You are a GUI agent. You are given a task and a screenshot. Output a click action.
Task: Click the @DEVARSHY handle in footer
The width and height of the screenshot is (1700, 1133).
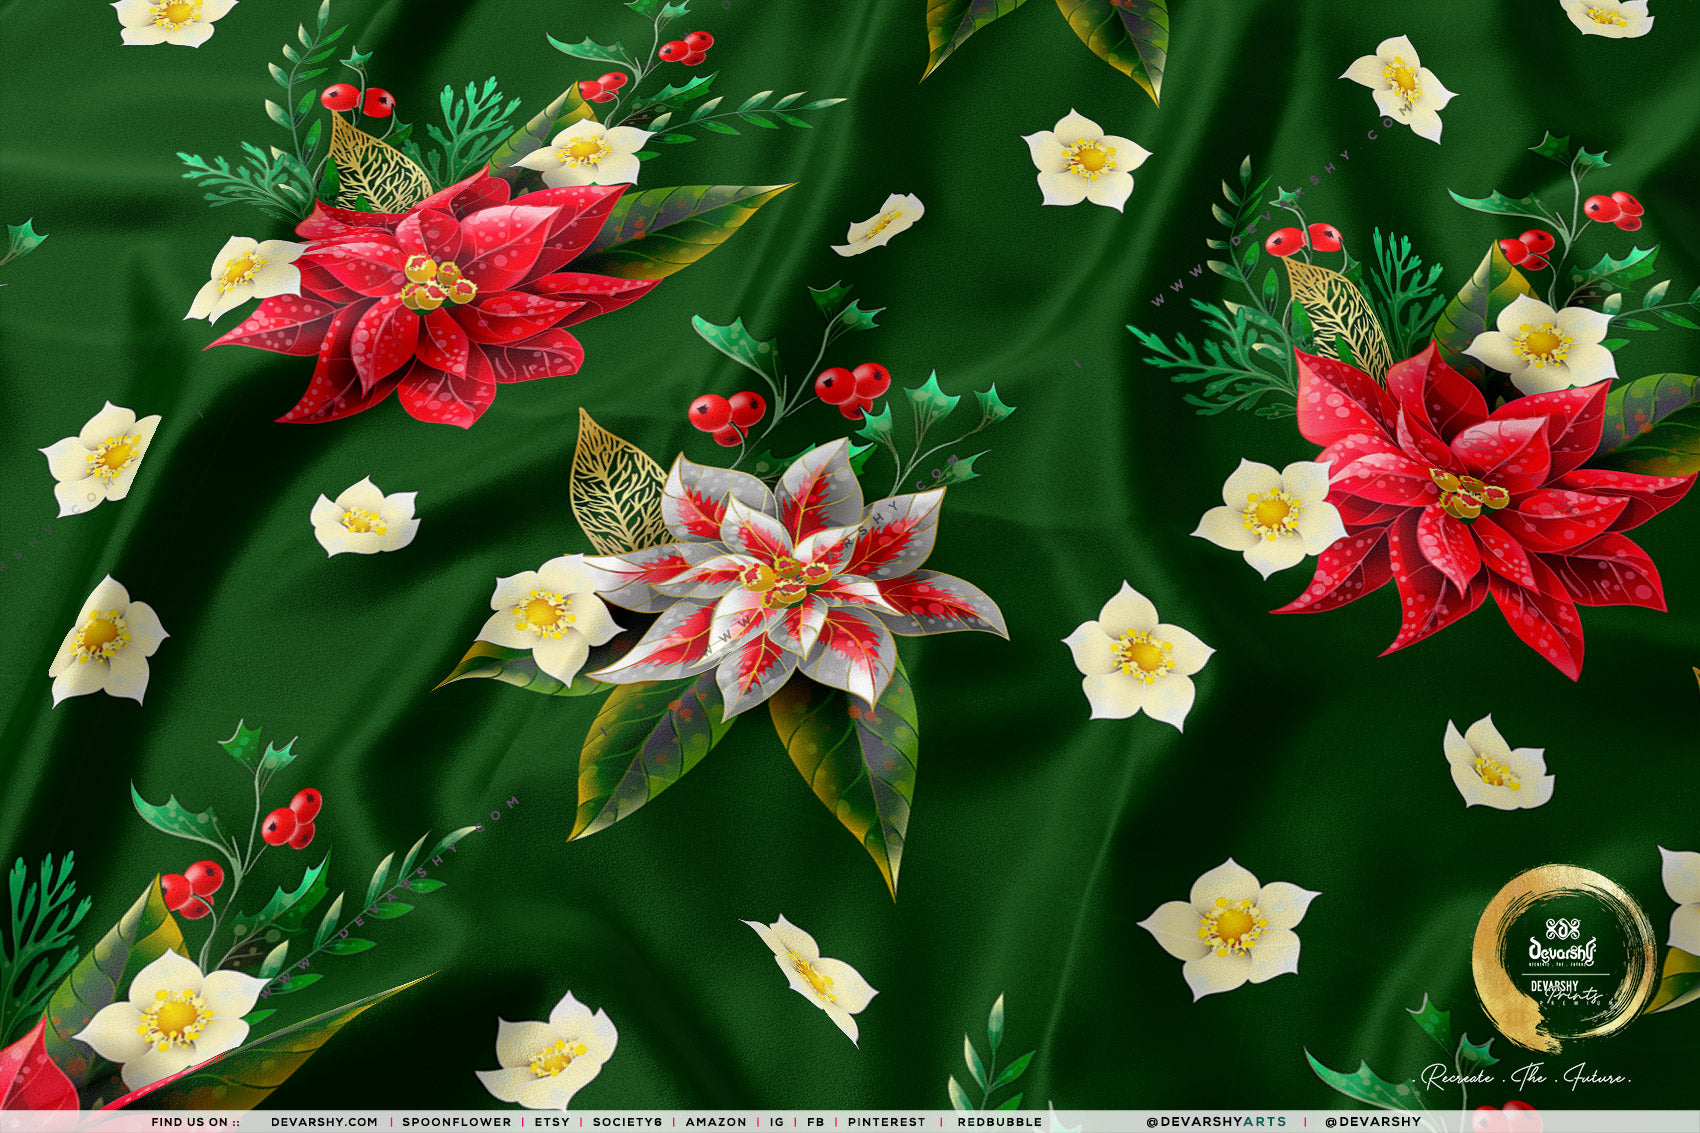(x=1372, y=1122)
